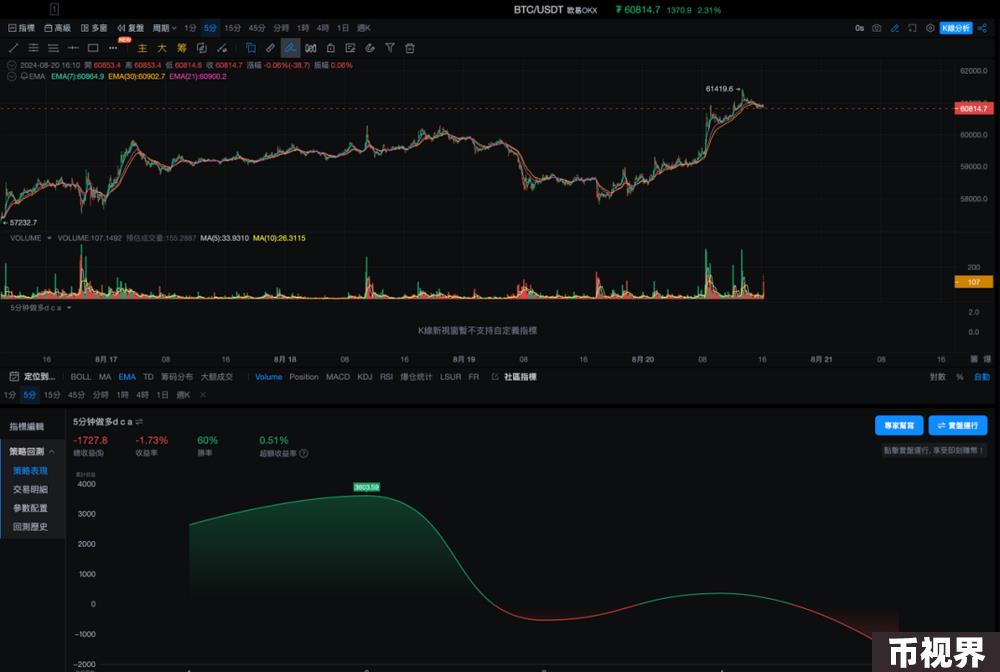Open 參數配置 in sidebar
Viewport: 1000px width, 672px height.
pyautogui.click(x=31, y=508)
